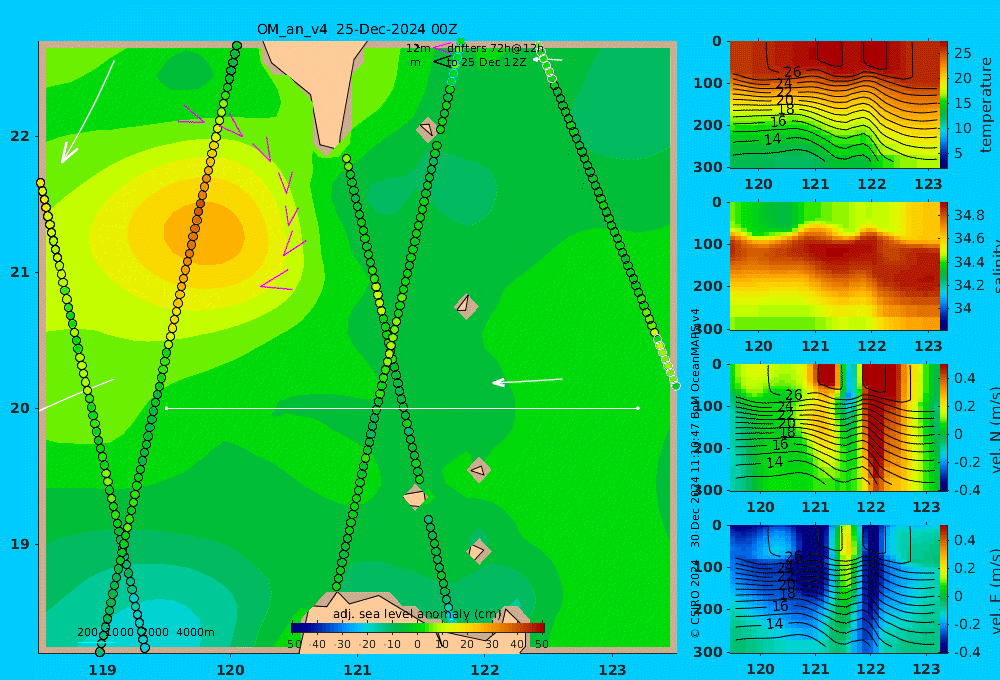Click the magenta arrowhead in the drifter legend
The height and width of the screenshot is (680, 1000).
click(x=441, y=48)
